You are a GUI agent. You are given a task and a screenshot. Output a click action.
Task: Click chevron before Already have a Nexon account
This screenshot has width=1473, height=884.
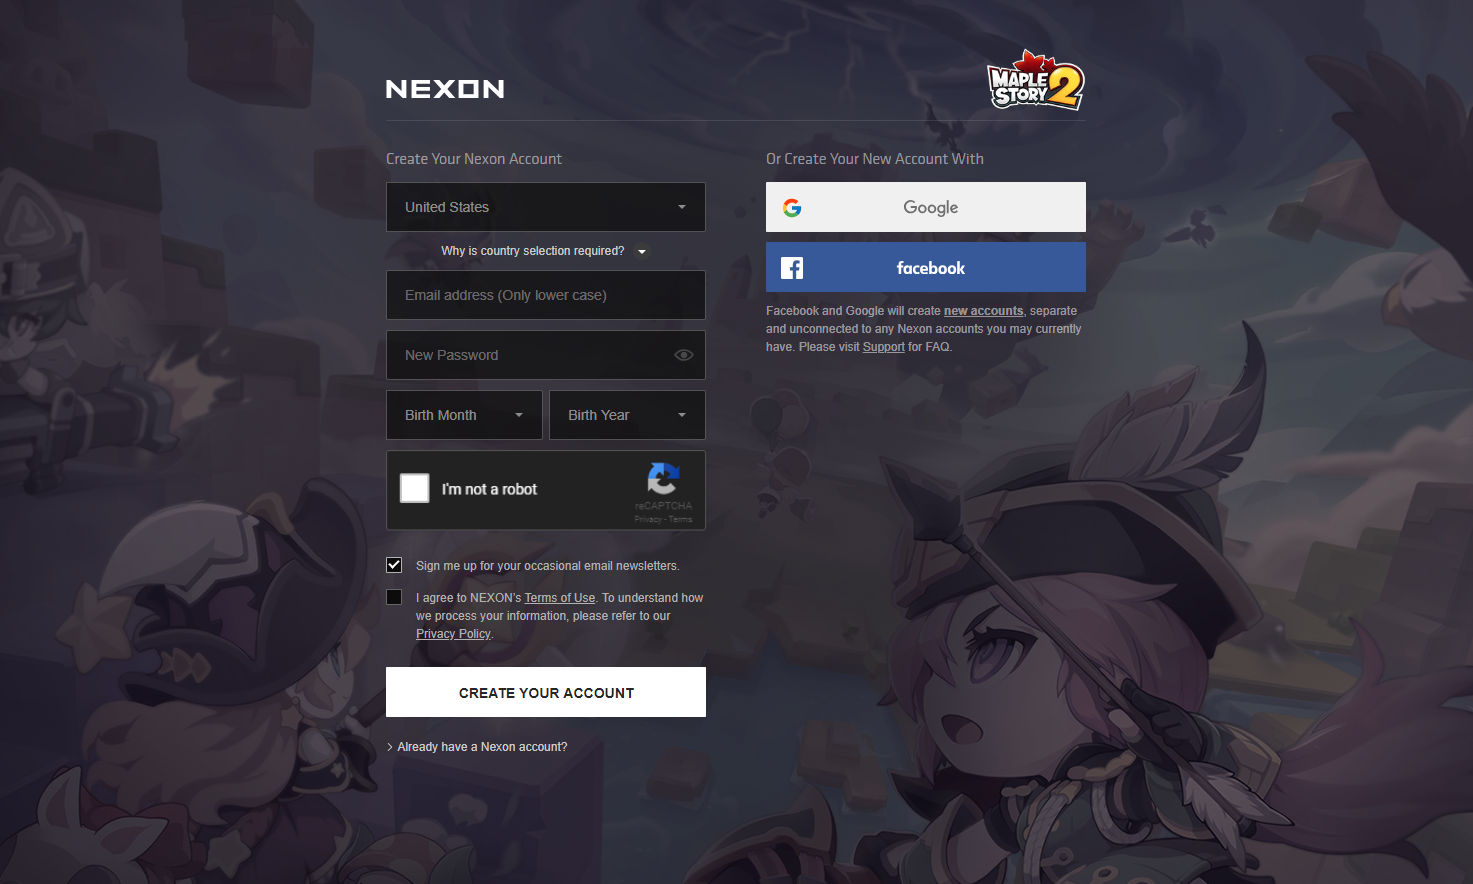coord(390,747)
